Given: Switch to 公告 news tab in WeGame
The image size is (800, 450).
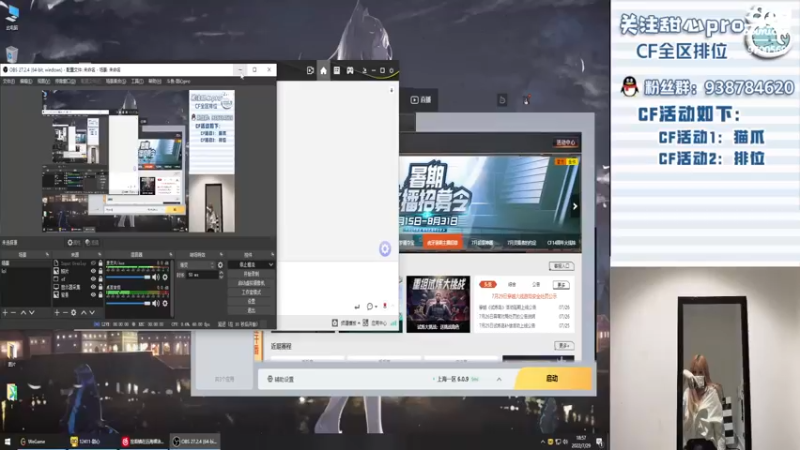Looking at the screenshot, I should [536, 284].
